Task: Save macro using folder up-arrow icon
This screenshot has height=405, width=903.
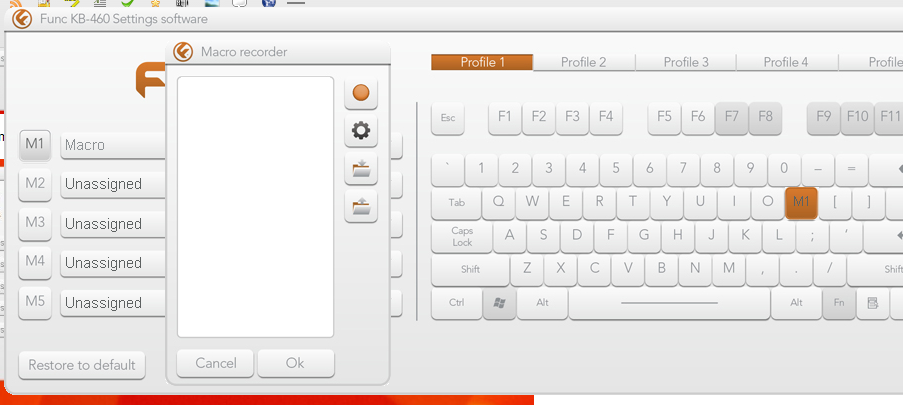Action: point(361,206)
